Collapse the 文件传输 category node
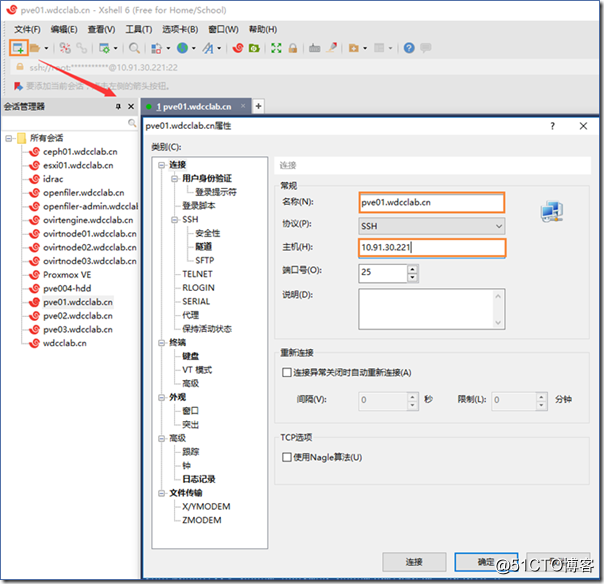This screenshot has width=604, height=584. [x=161, y=493]
